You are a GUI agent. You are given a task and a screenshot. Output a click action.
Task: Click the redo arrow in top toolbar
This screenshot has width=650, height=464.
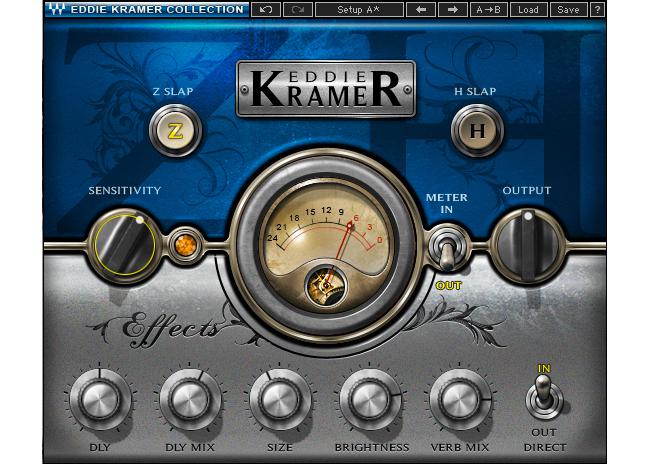(297, 10)
